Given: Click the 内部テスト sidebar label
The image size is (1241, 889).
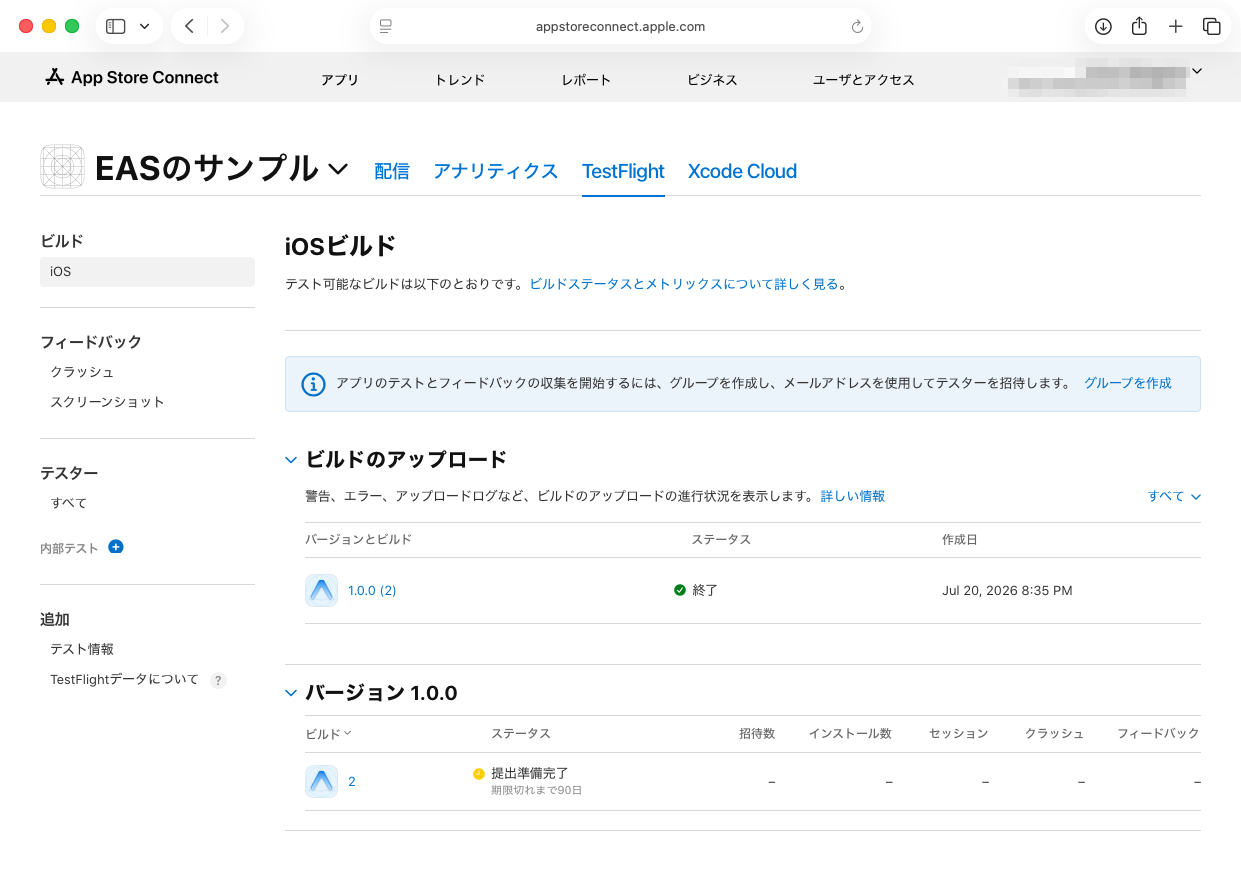Looking at the screenshot, I should 69,548.
